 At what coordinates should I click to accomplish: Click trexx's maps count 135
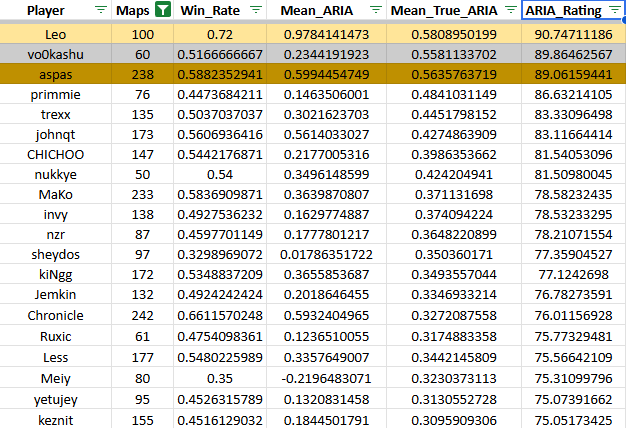point(143,114)
